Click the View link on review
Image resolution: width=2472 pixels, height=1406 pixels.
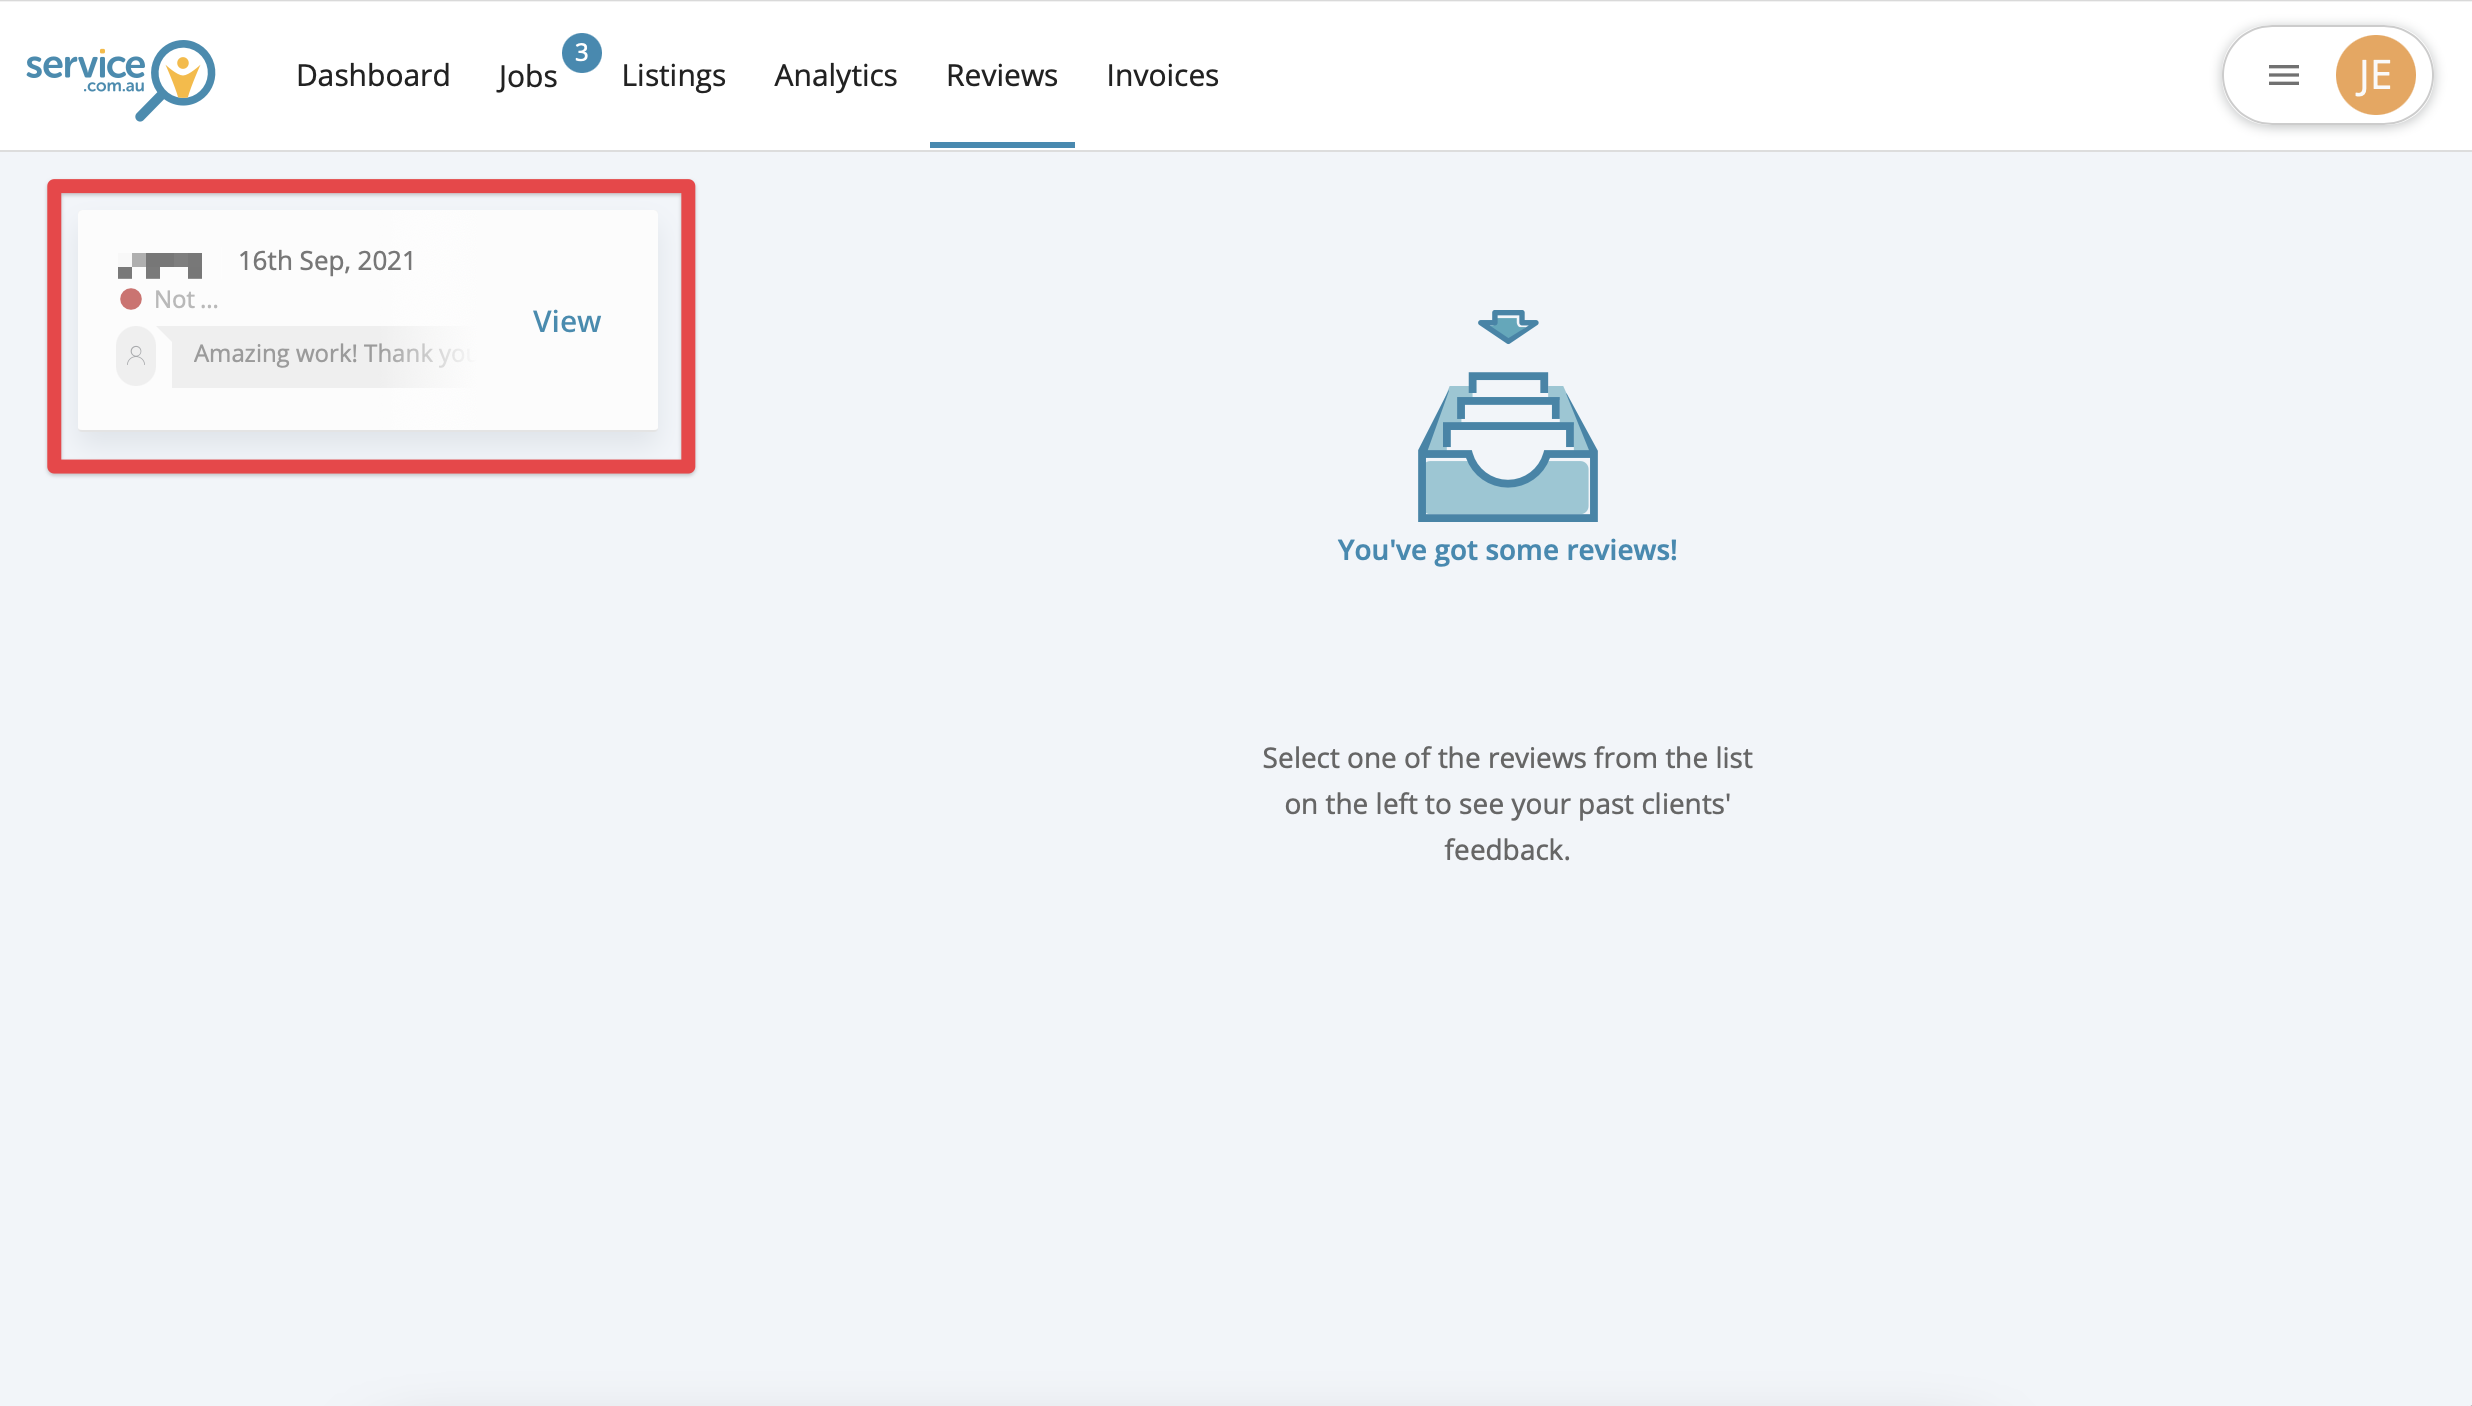[566, 321]
